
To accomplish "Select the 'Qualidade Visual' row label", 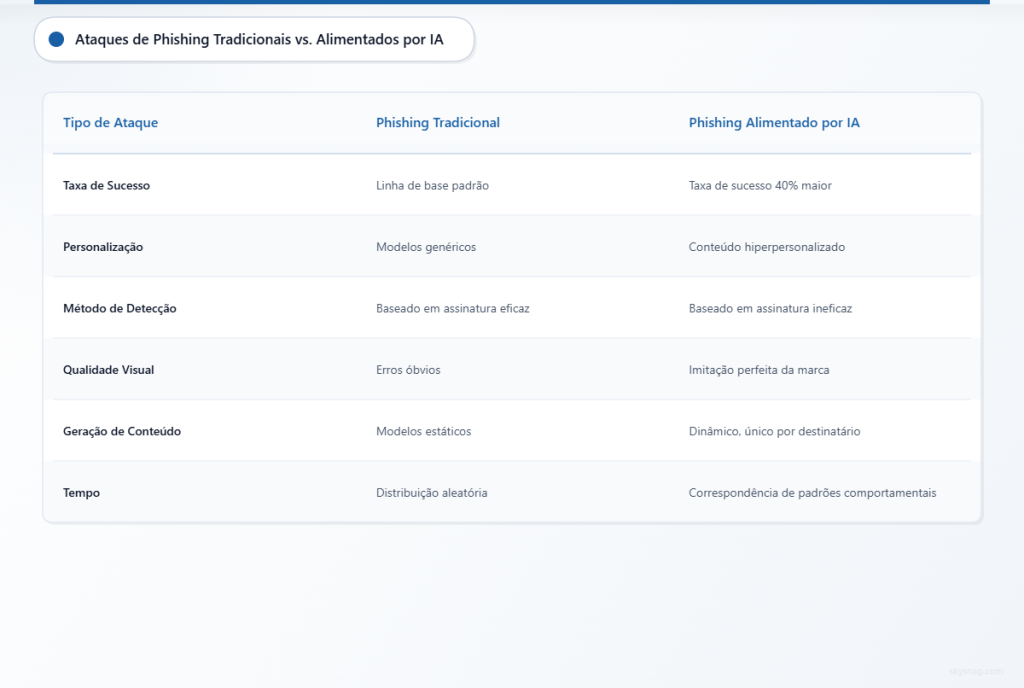I will click(108, 369).
